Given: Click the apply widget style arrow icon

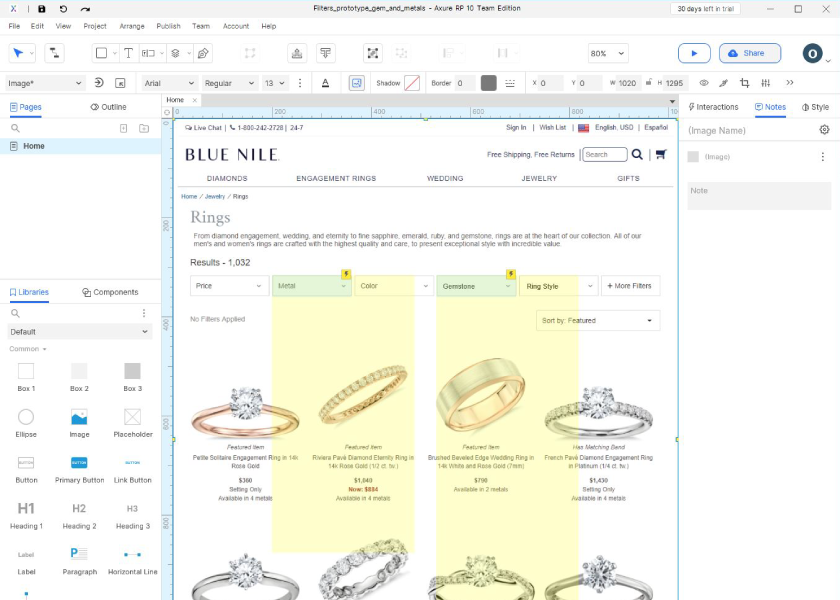Looking at the screenshot, I should [x=99, y=82].
